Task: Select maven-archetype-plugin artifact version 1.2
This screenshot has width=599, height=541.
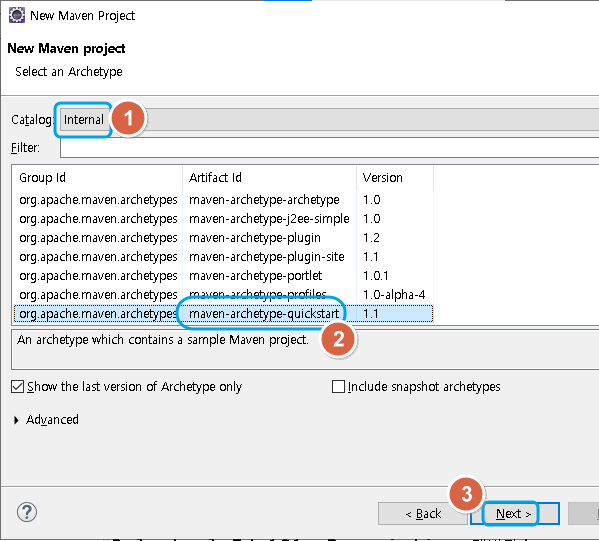Action: (x=223, y=238)
